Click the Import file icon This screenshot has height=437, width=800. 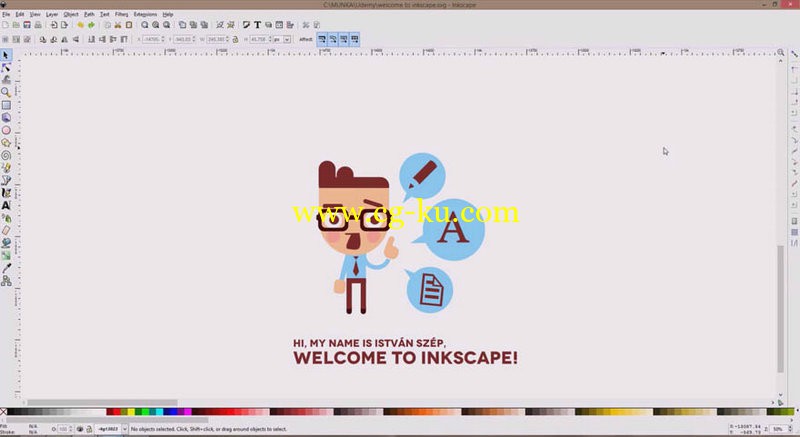(54, 24)
